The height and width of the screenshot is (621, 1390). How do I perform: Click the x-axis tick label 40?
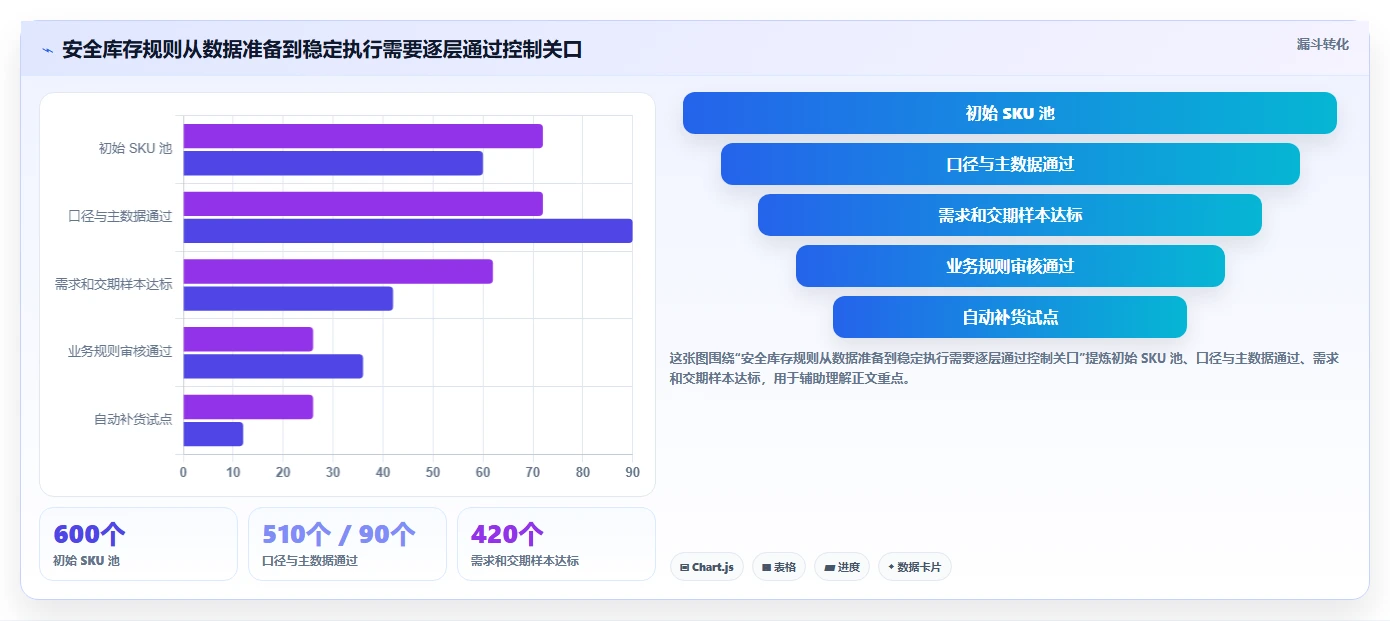(x=383, y=472)
